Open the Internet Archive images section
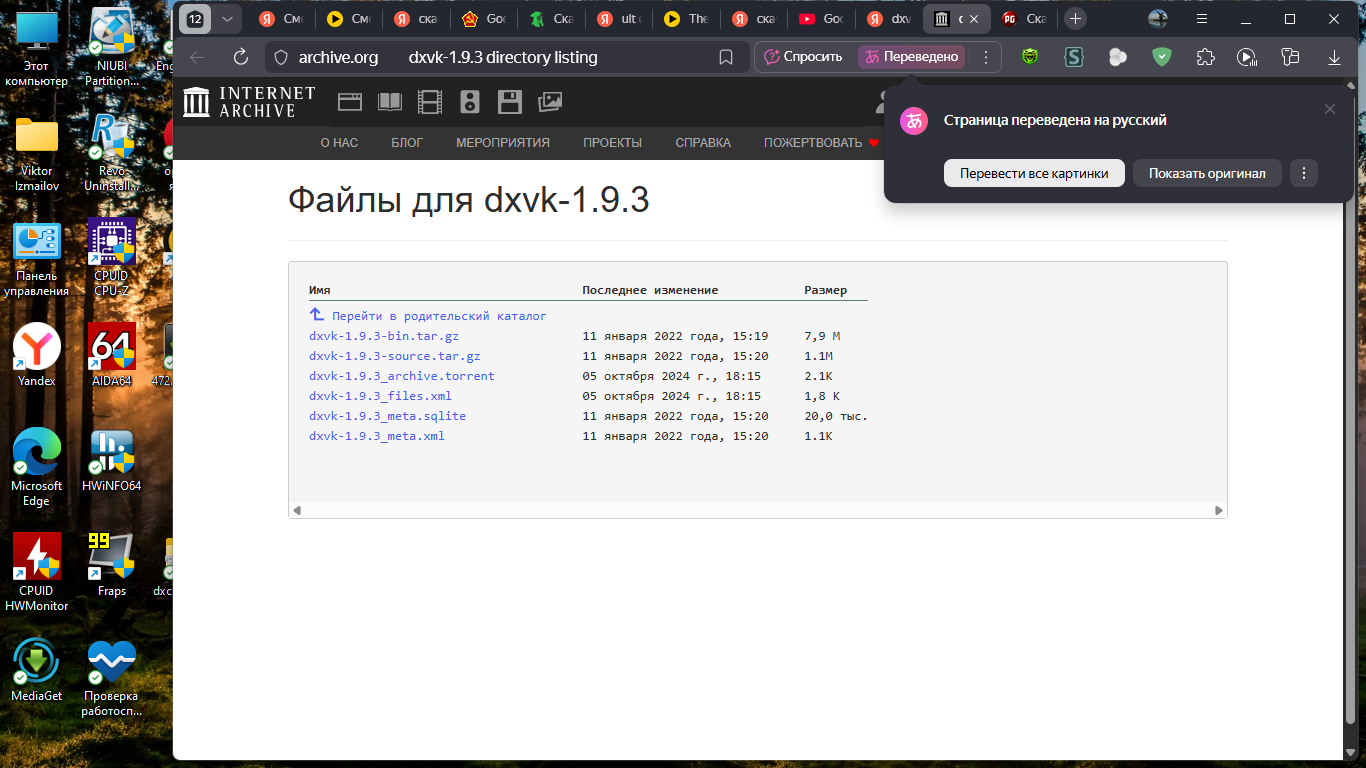Image resolution: width=1366 pixels, height=768 pixels. click(550, 101)
